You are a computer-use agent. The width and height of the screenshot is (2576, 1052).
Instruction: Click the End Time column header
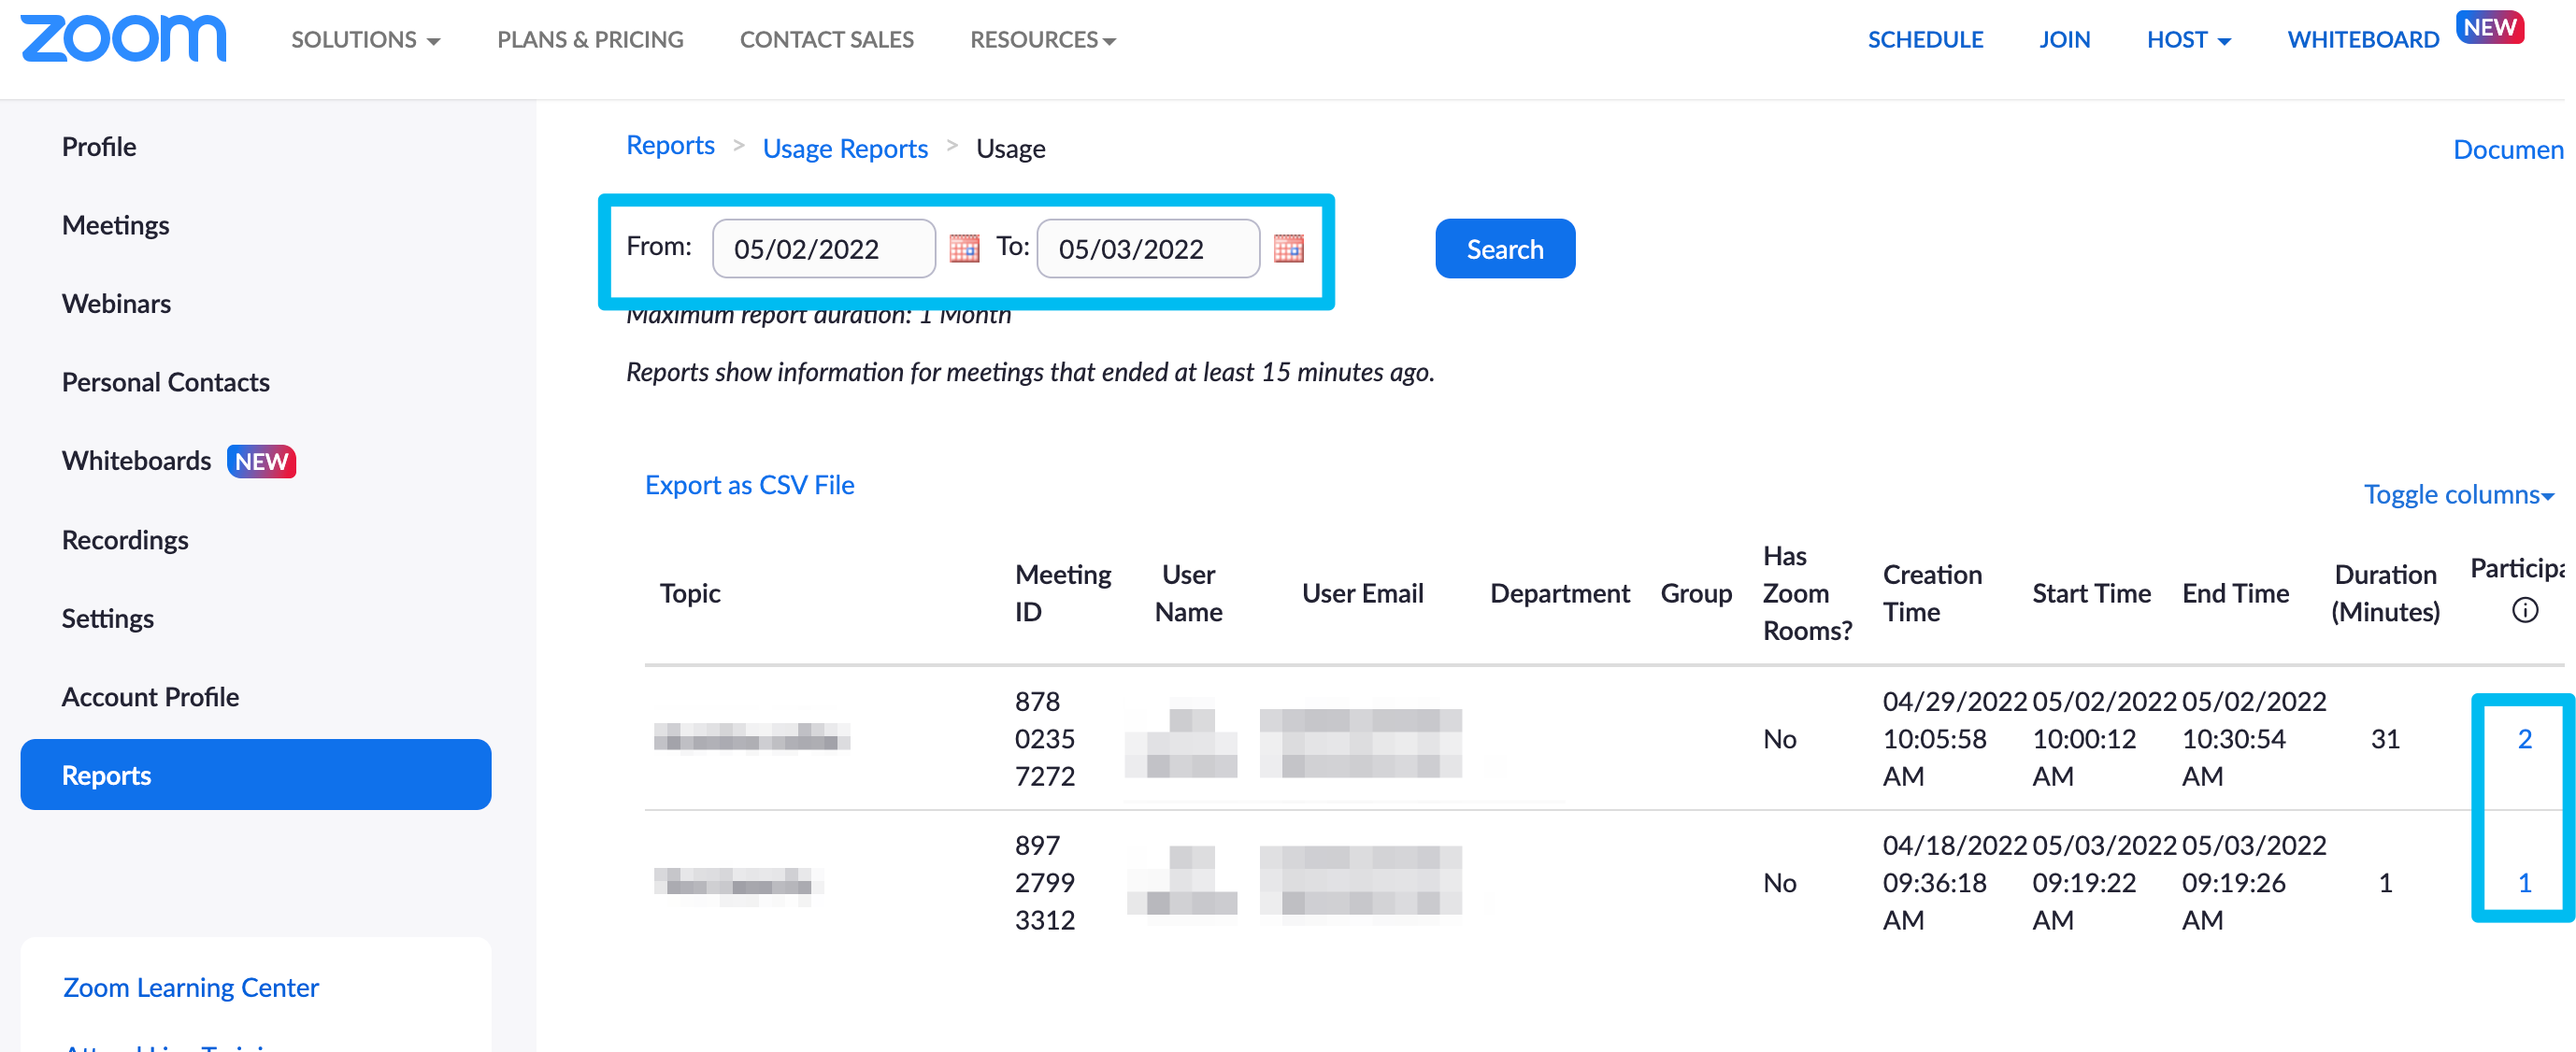tap(2235, 593)
